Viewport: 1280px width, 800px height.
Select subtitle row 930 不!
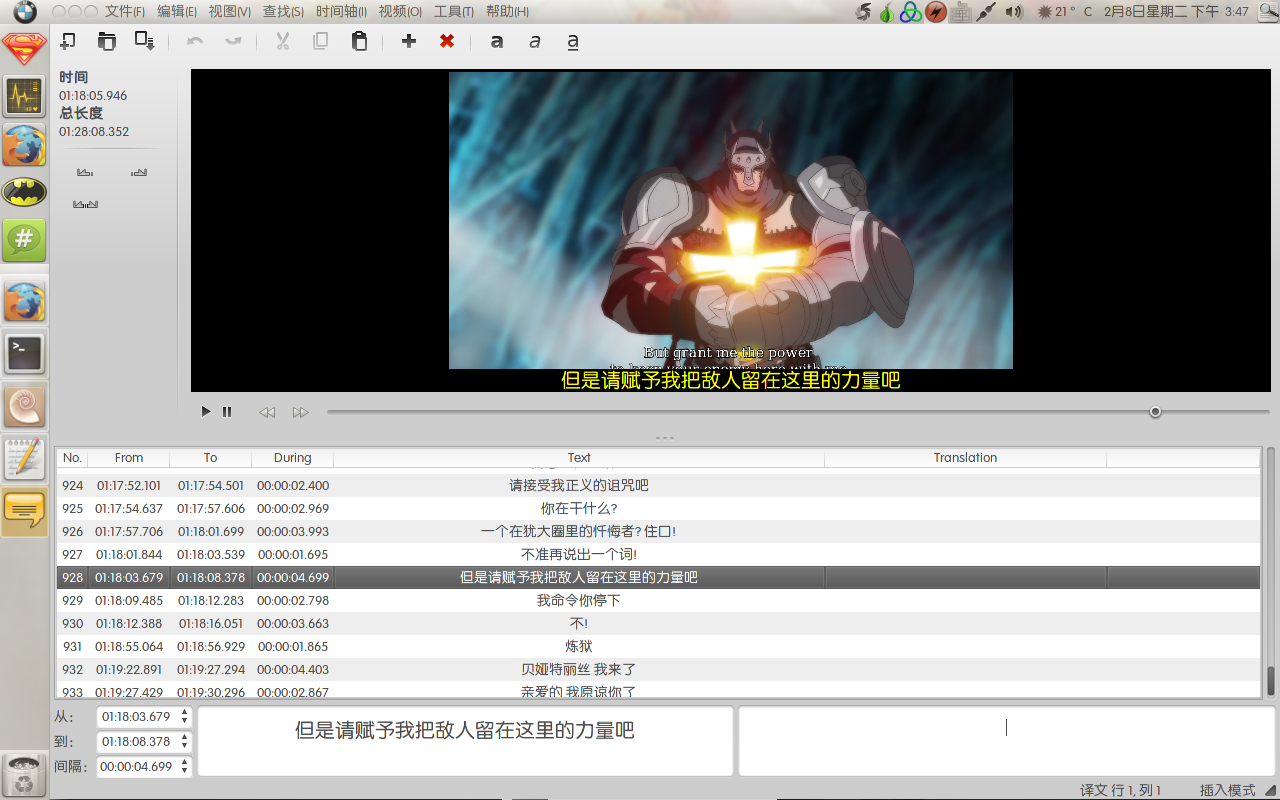[658, 623]
